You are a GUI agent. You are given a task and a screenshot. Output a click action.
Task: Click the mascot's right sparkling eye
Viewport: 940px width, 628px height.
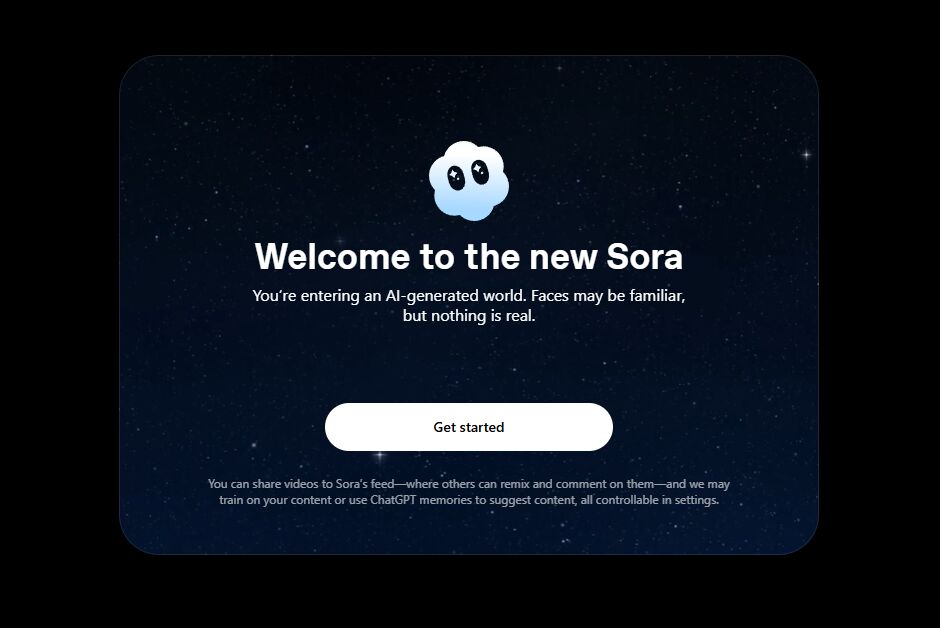tap(480, 172)
